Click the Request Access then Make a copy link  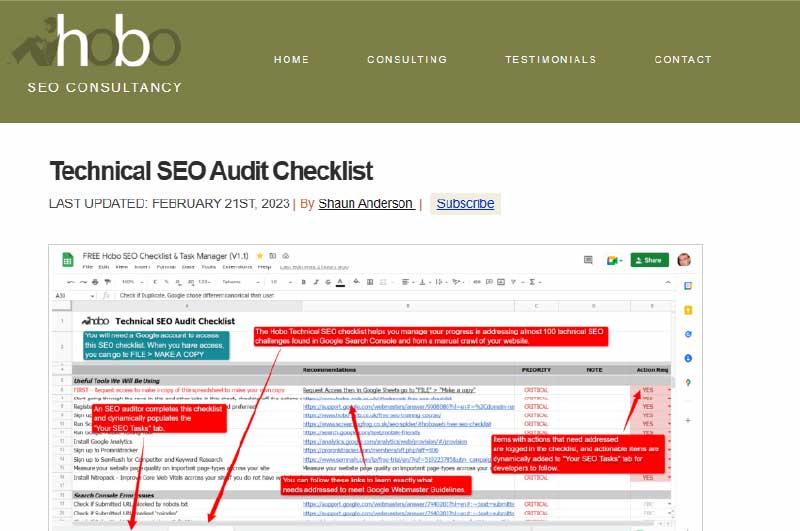coord(389,390)
